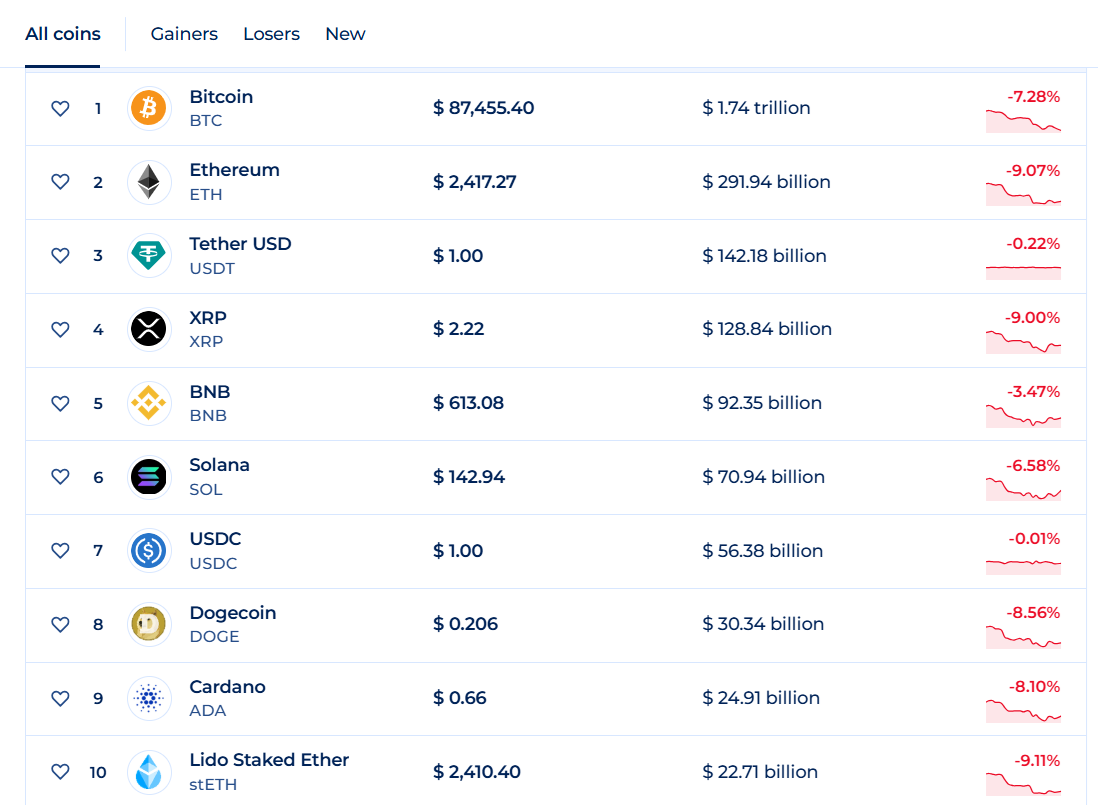
Task: Switch to the All coins tab
Action: 63,34
